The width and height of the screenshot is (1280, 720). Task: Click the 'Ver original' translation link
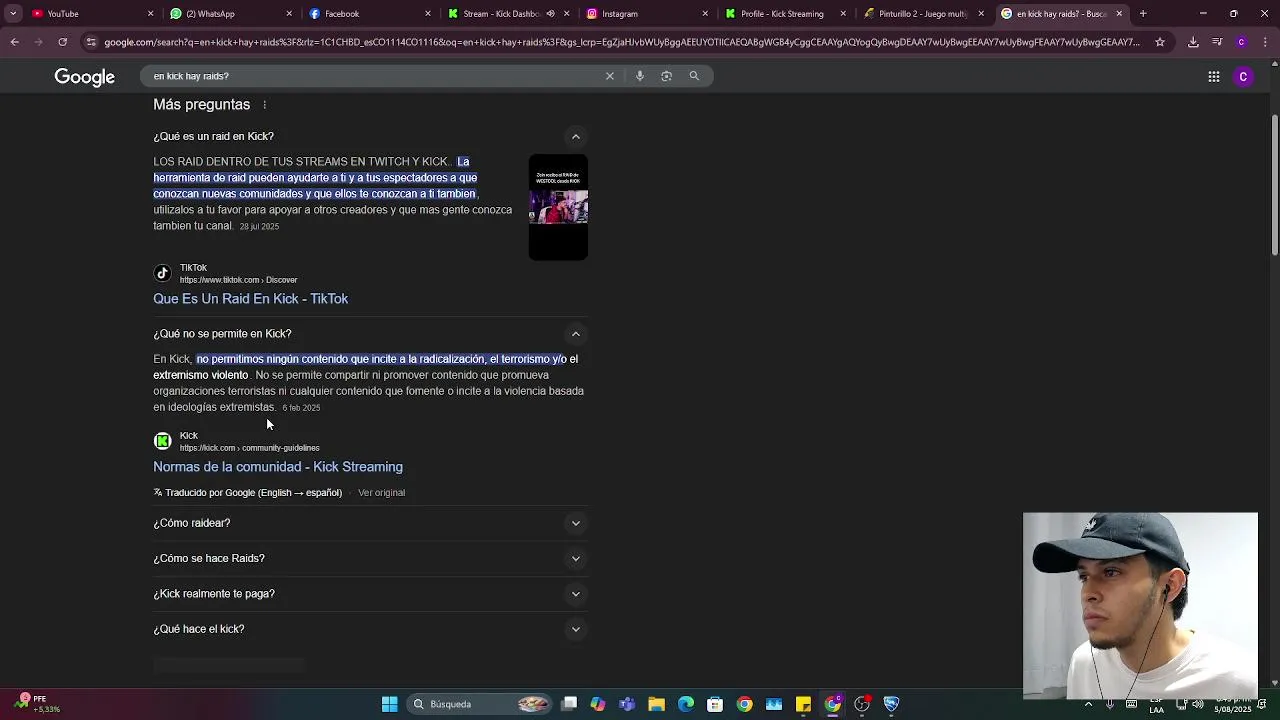click(x=381, y=493)
